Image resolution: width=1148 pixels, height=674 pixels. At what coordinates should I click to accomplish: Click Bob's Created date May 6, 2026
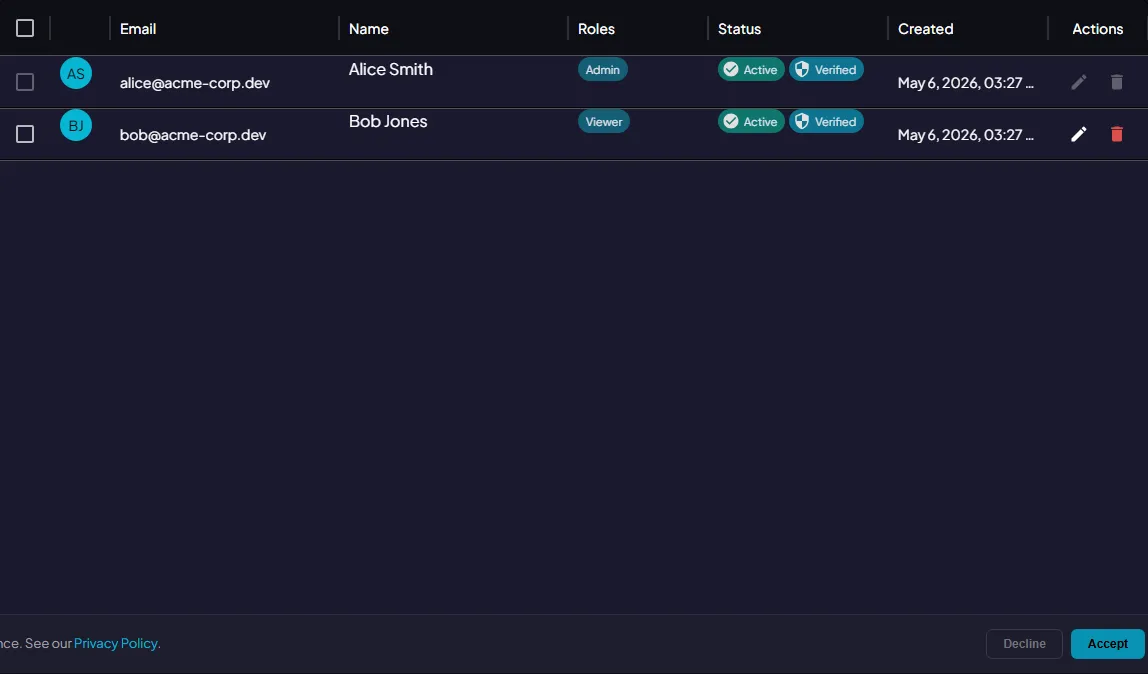pos(966,135)
